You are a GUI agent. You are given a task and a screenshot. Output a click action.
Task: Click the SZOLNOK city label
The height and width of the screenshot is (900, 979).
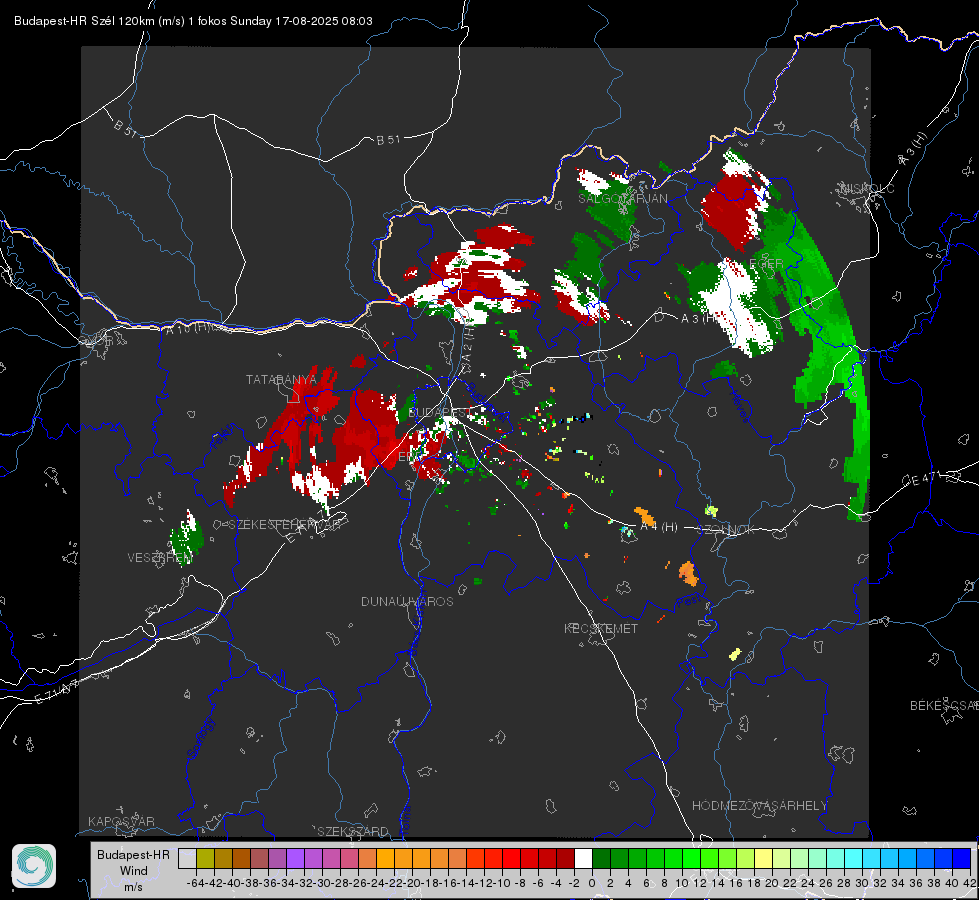tap(727, 530)
